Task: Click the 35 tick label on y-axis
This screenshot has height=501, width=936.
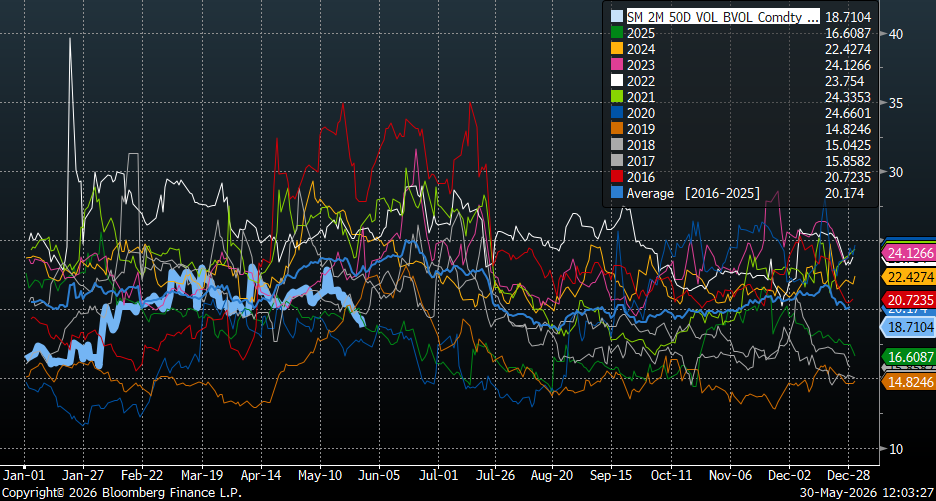Action: click(894, 103)
